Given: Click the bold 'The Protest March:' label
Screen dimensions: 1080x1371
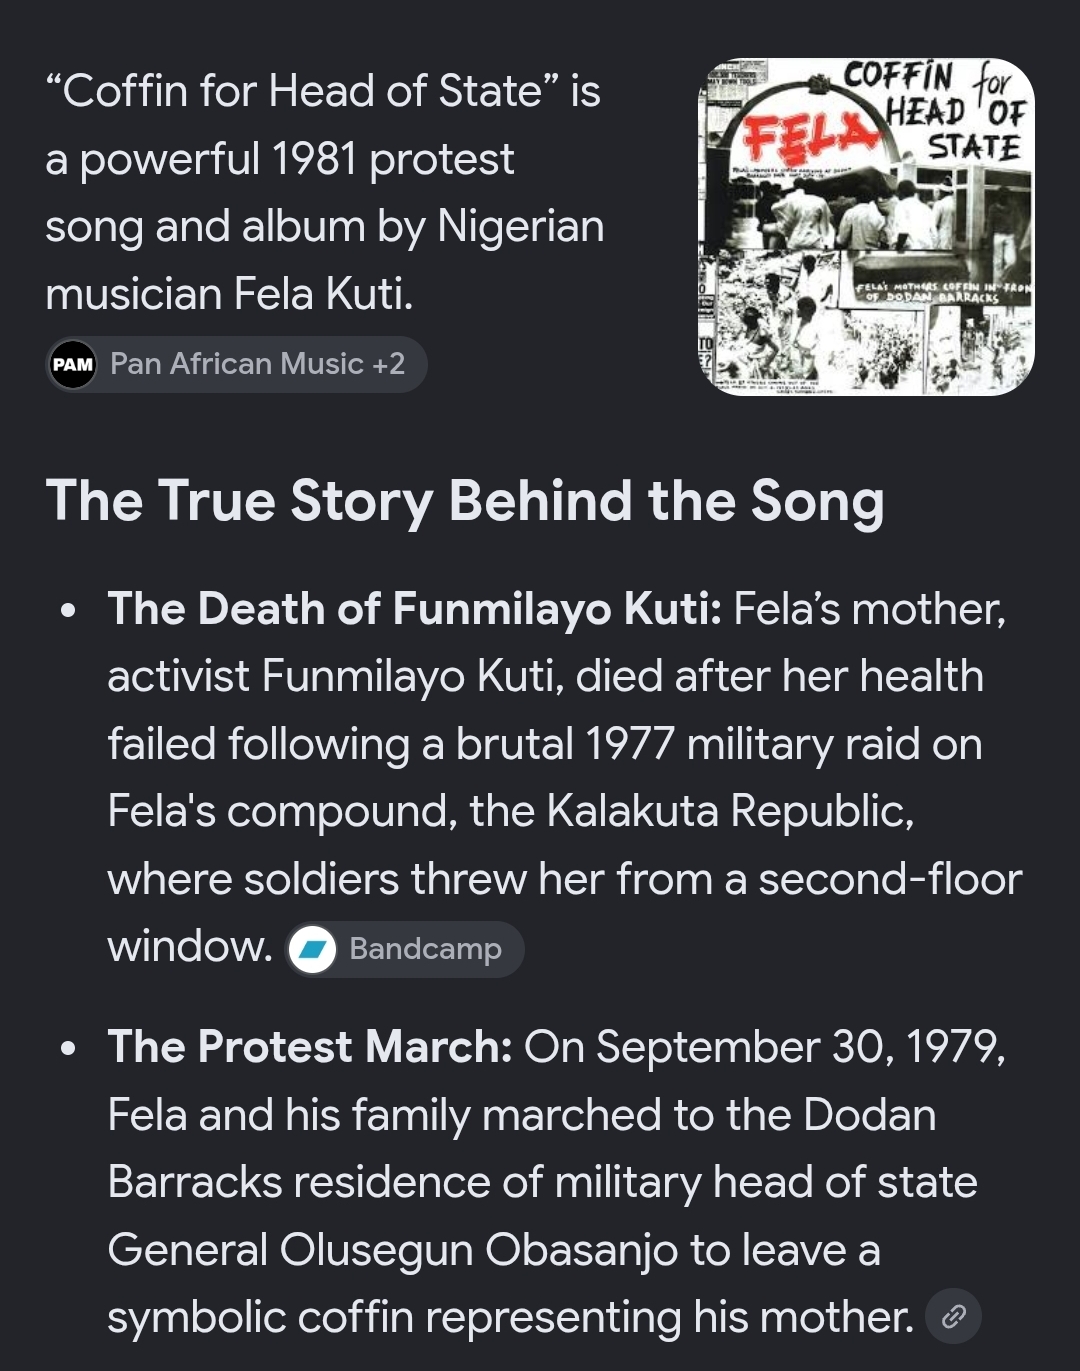Looking at the screenshot, I should pyautogui.click(x=310, y=1047).
